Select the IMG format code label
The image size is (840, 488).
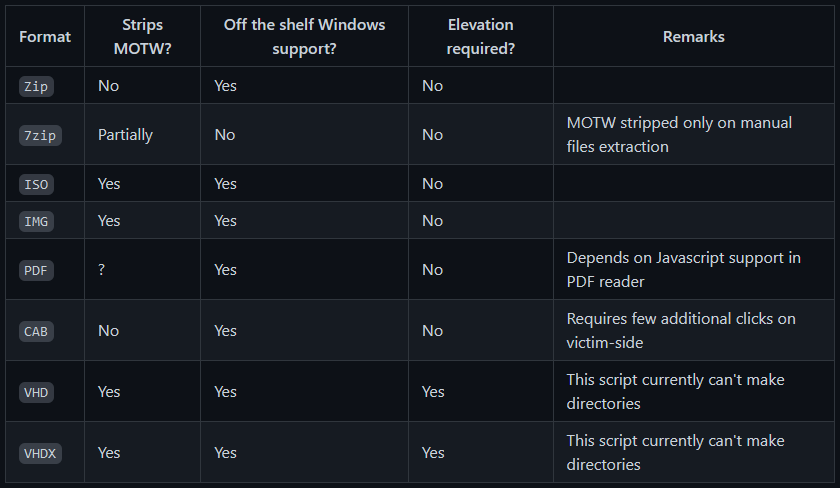point(36,221)
